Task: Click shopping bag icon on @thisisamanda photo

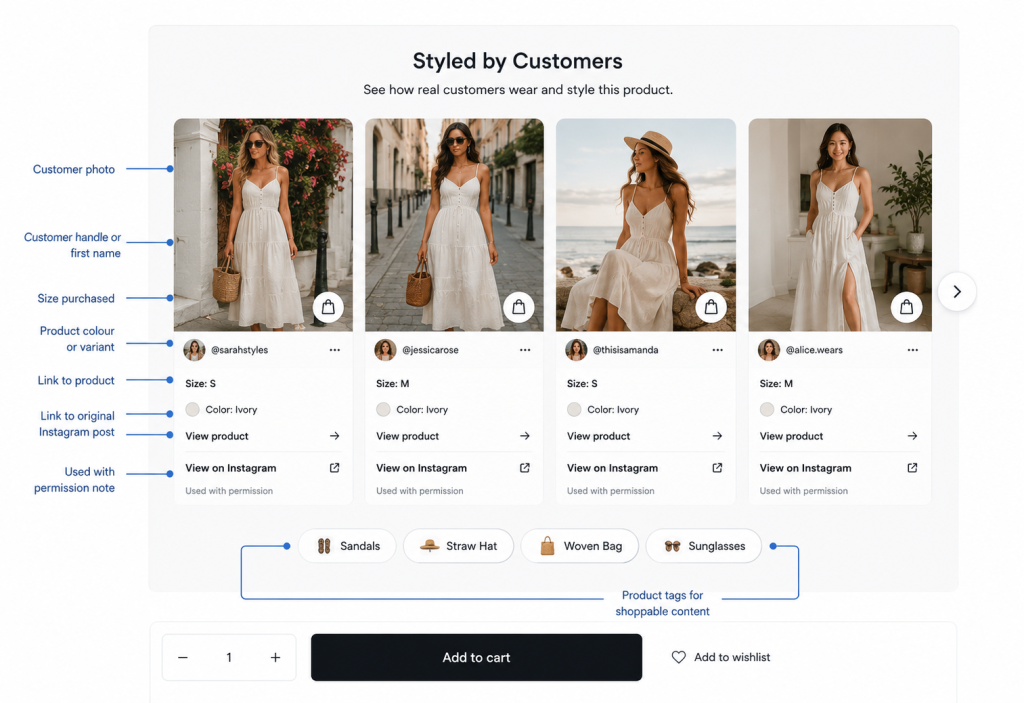Action: click(x=711, y=307)
